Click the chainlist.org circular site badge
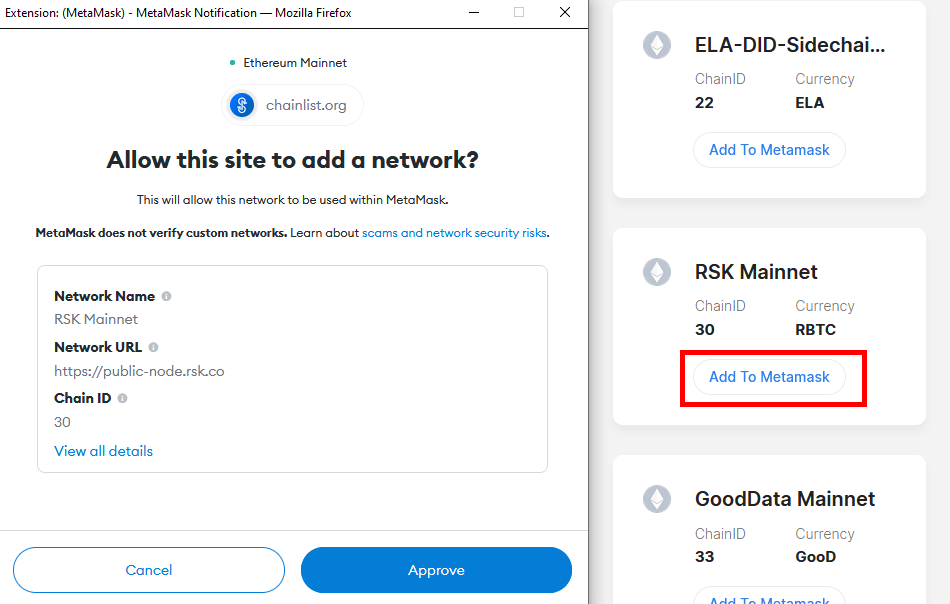Screen dimensions: 950x604 pos(240,104)
